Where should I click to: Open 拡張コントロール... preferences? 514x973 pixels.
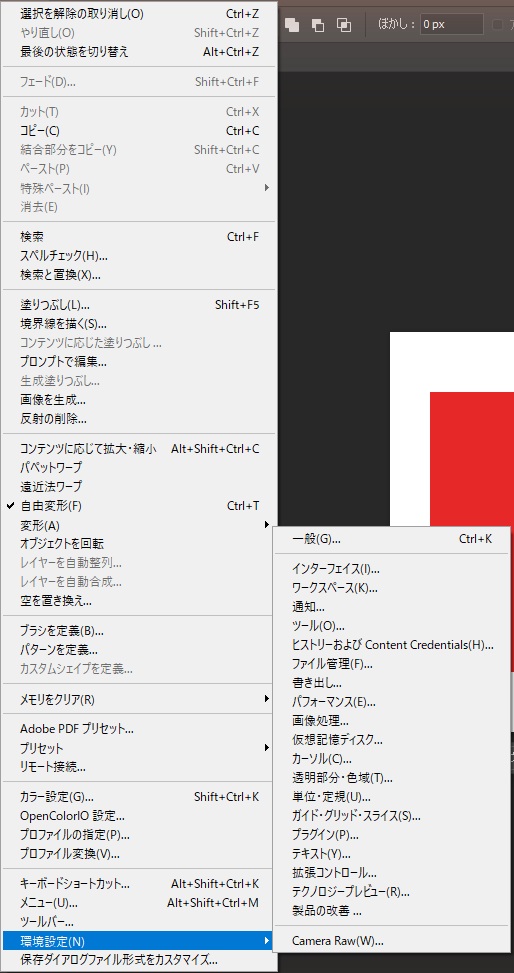point(392,873)
